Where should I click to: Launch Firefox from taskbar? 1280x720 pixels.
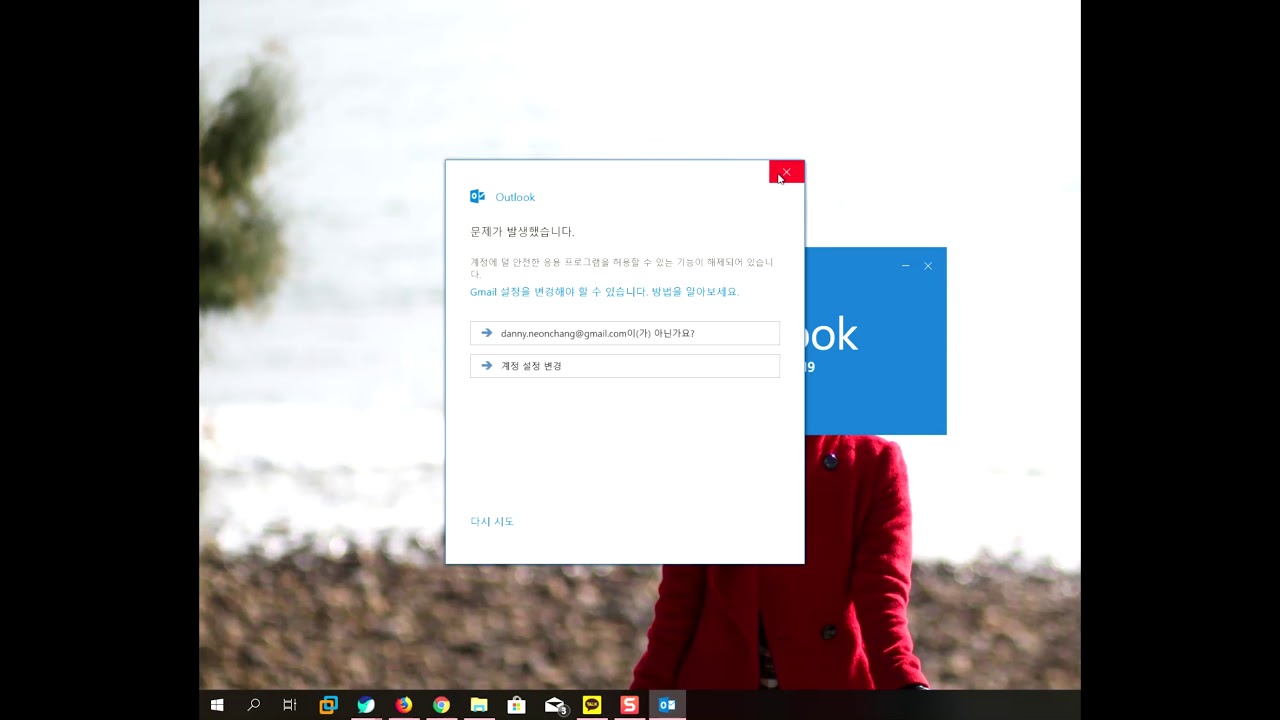click(403, 705)
